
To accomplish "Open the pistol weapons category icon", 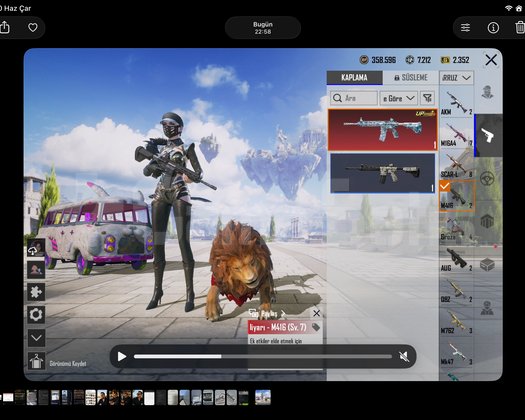I will (x=488, y=135).
